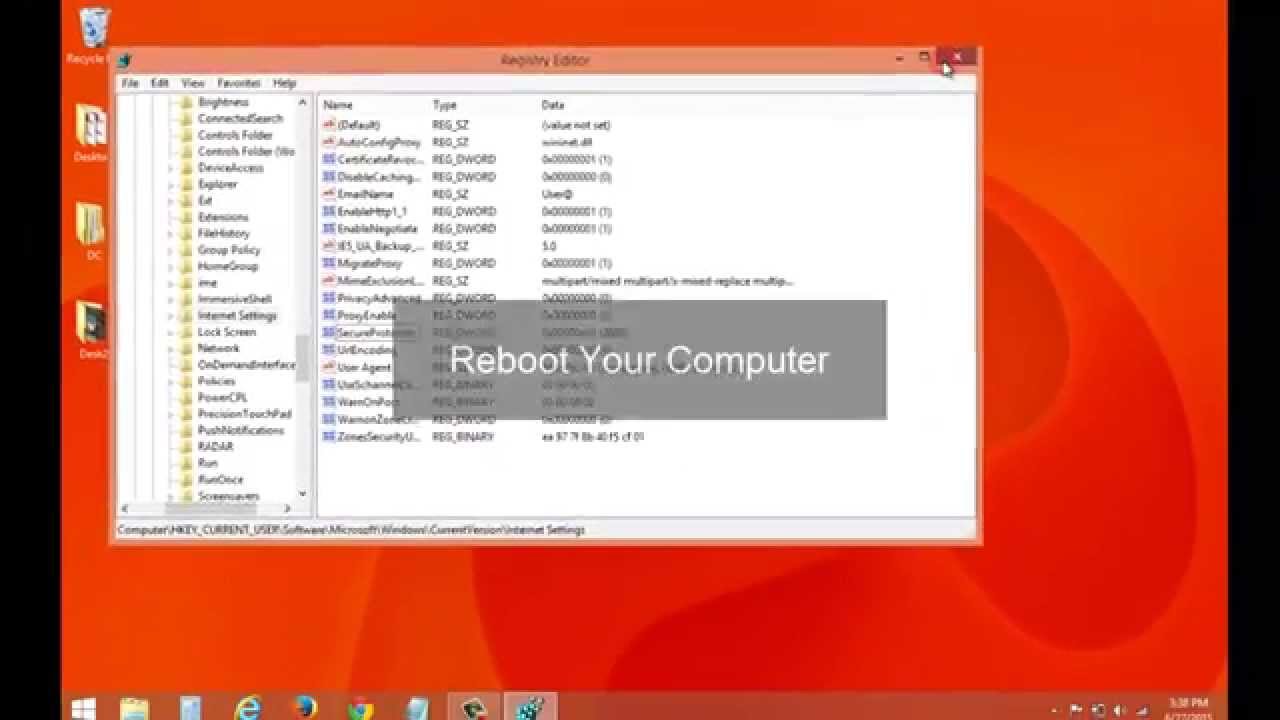The width and height of the screenshot is (1280, 720).
Task: Select the first Controls Folder key
Action: pyautogui.click(x=235, y=135)
